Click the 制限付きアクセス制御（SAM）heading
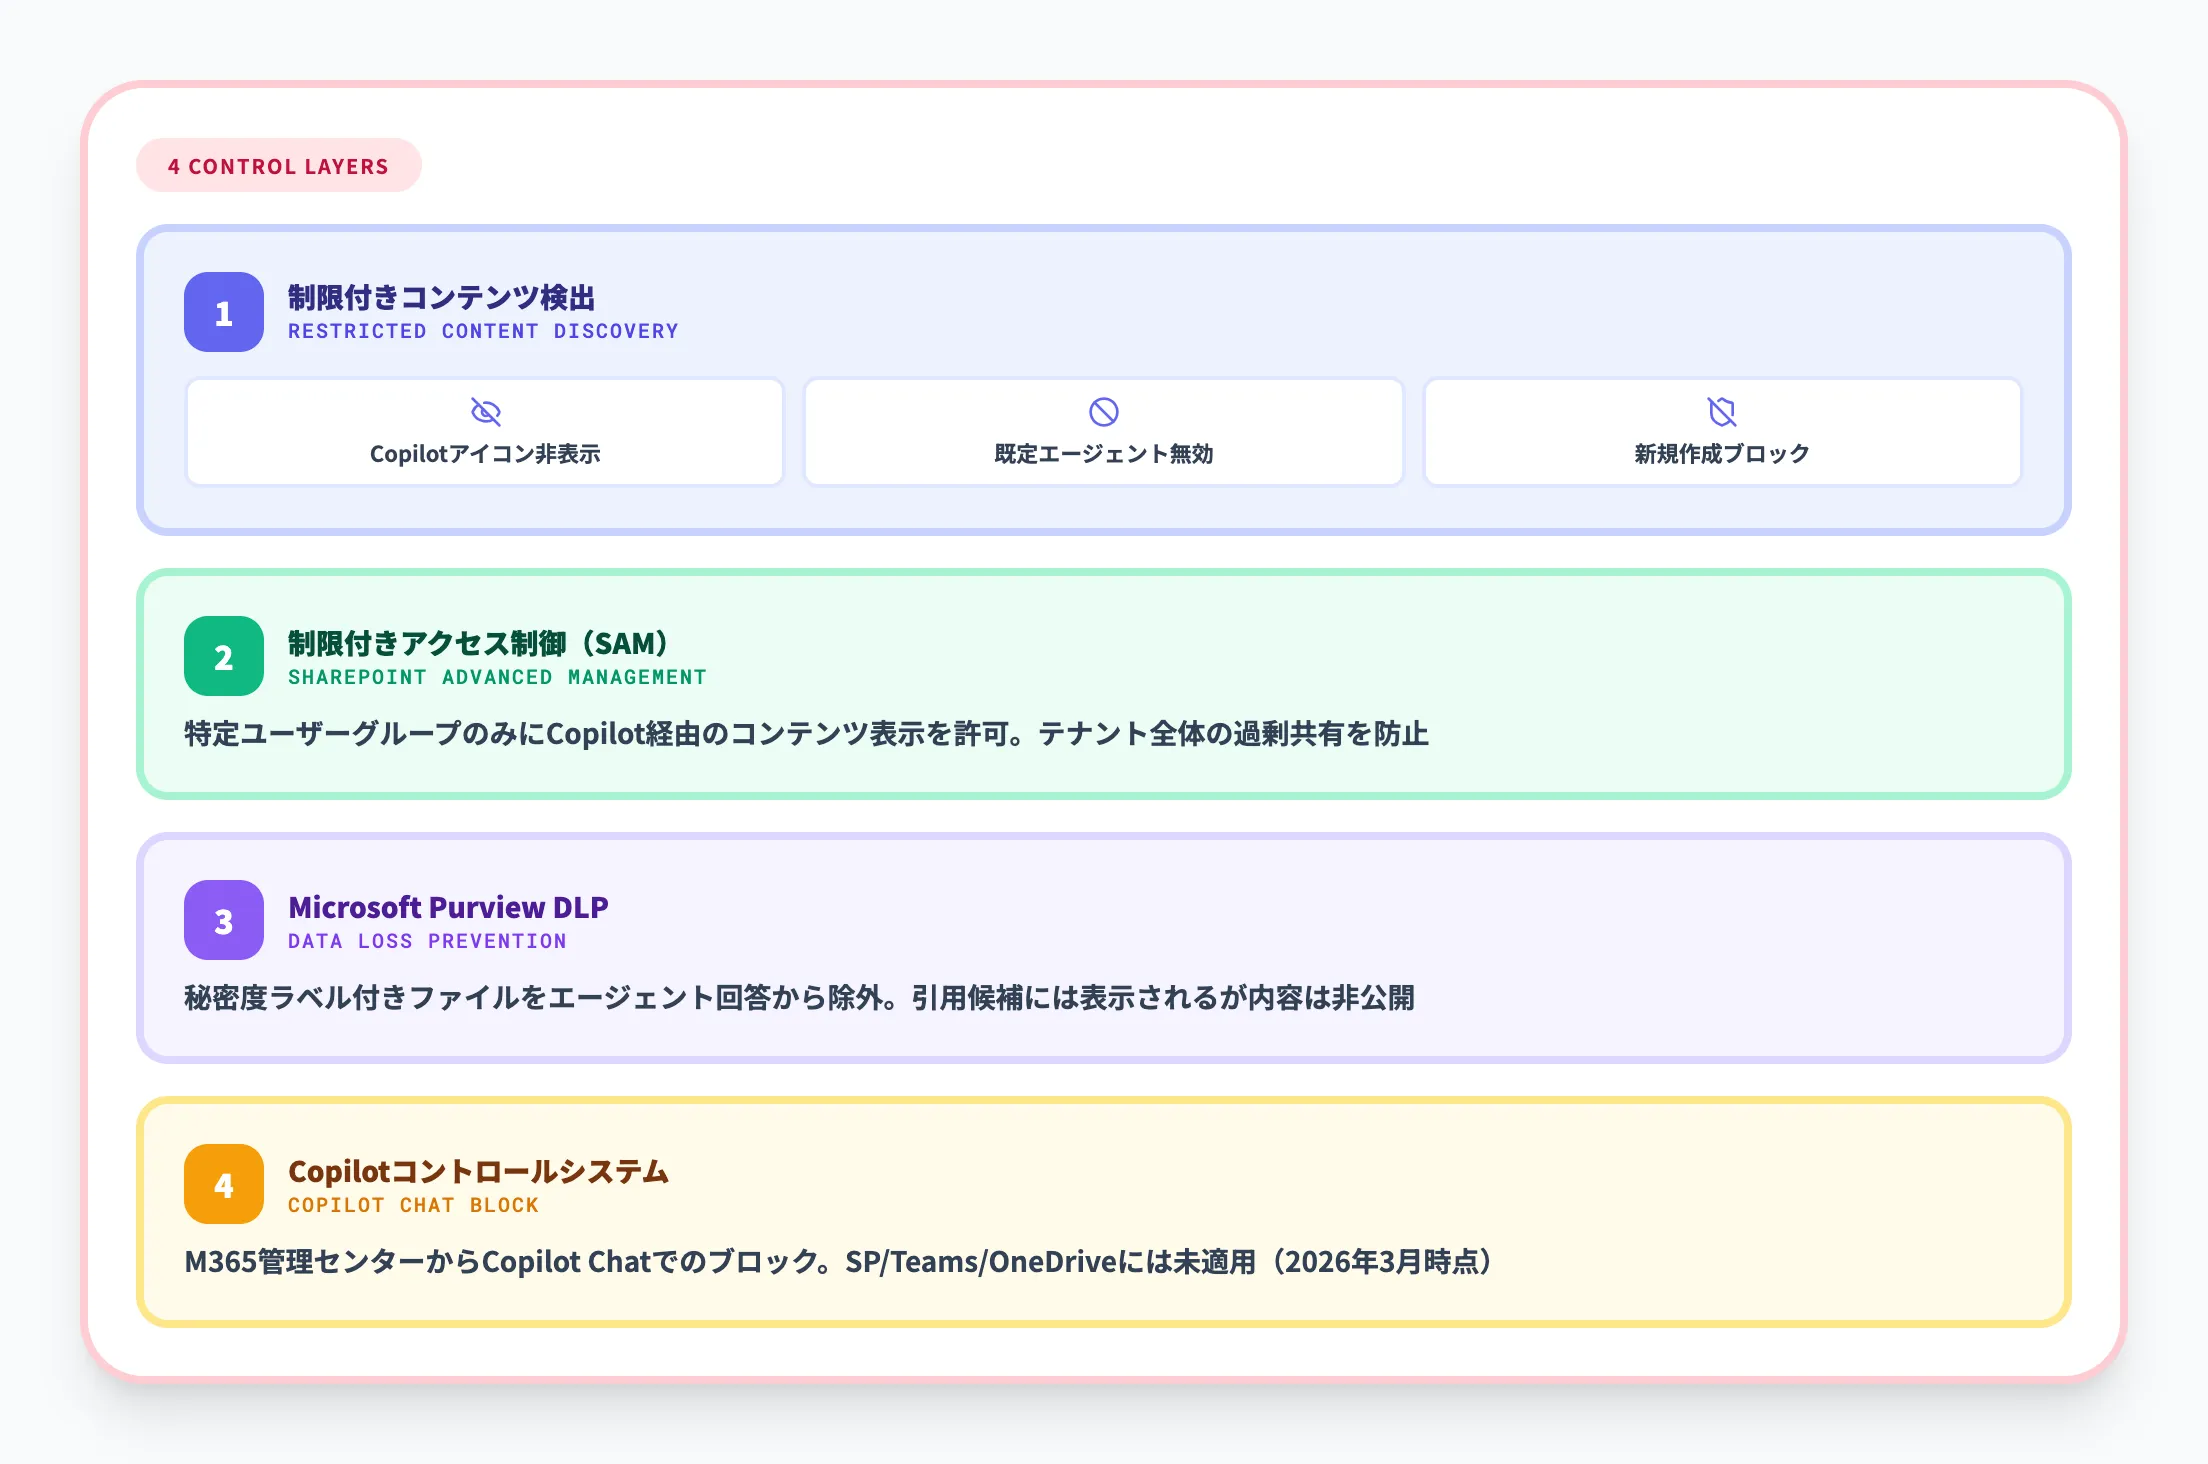 (x=478, y=643)
